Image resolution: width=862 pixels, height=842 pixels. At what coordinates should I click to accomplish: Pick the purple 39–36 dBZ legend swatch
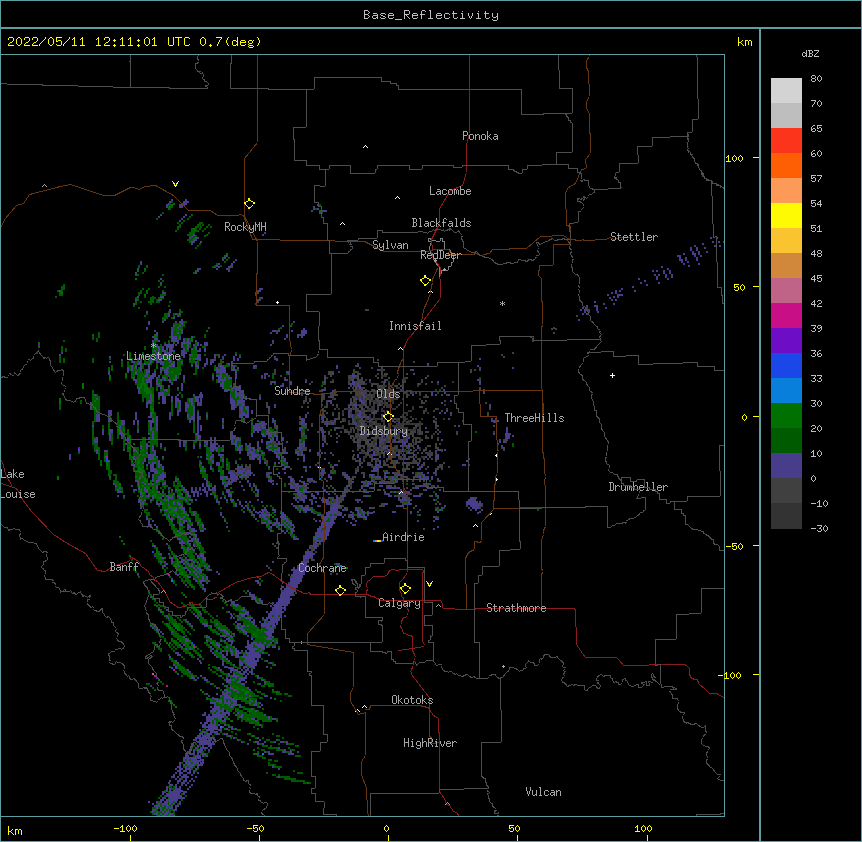[x=786, y=341]
